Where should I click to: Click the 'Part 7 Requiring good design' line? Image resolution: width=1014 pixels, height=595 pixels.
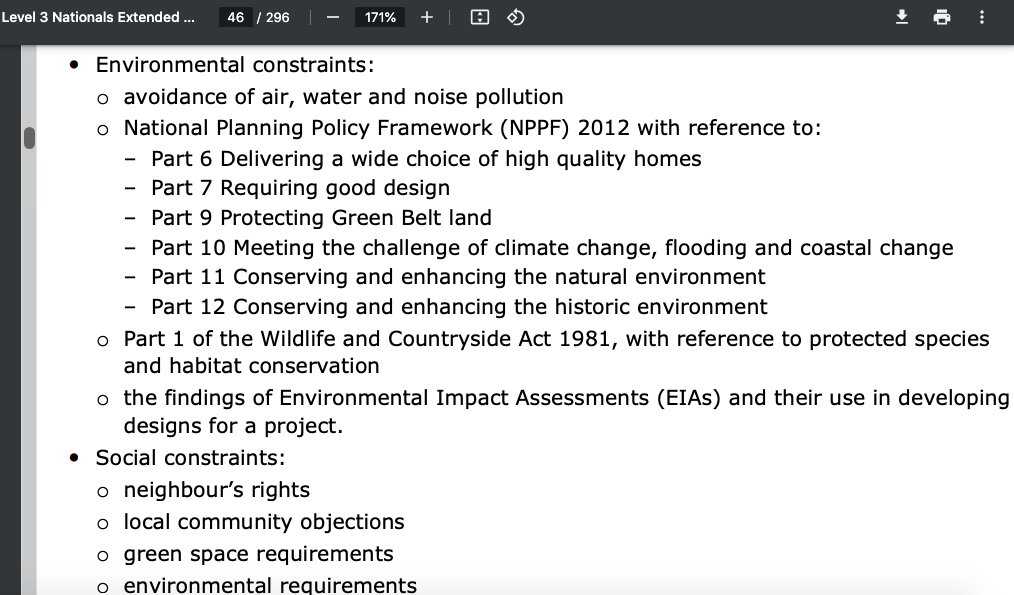pos(300,187)
